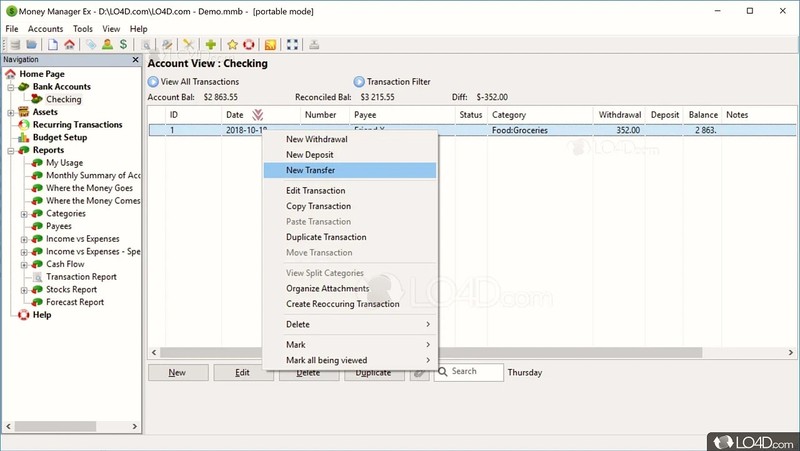Expand the Assets tree node
800x451 pixels.
(11, 113)
